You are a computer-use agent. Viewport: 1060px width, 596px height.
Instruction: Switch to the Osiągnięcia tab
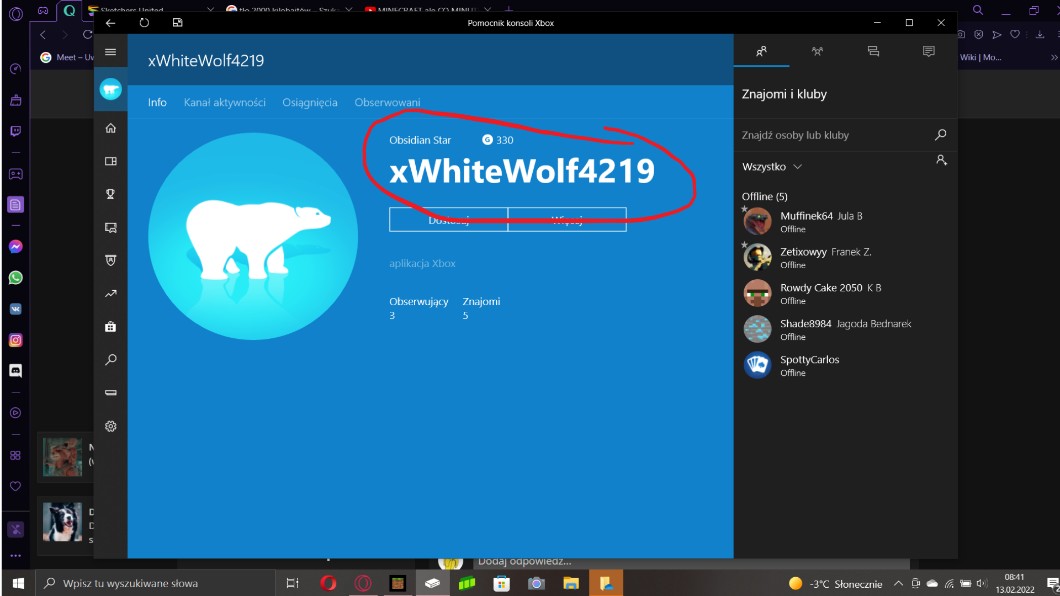(309, 102)
